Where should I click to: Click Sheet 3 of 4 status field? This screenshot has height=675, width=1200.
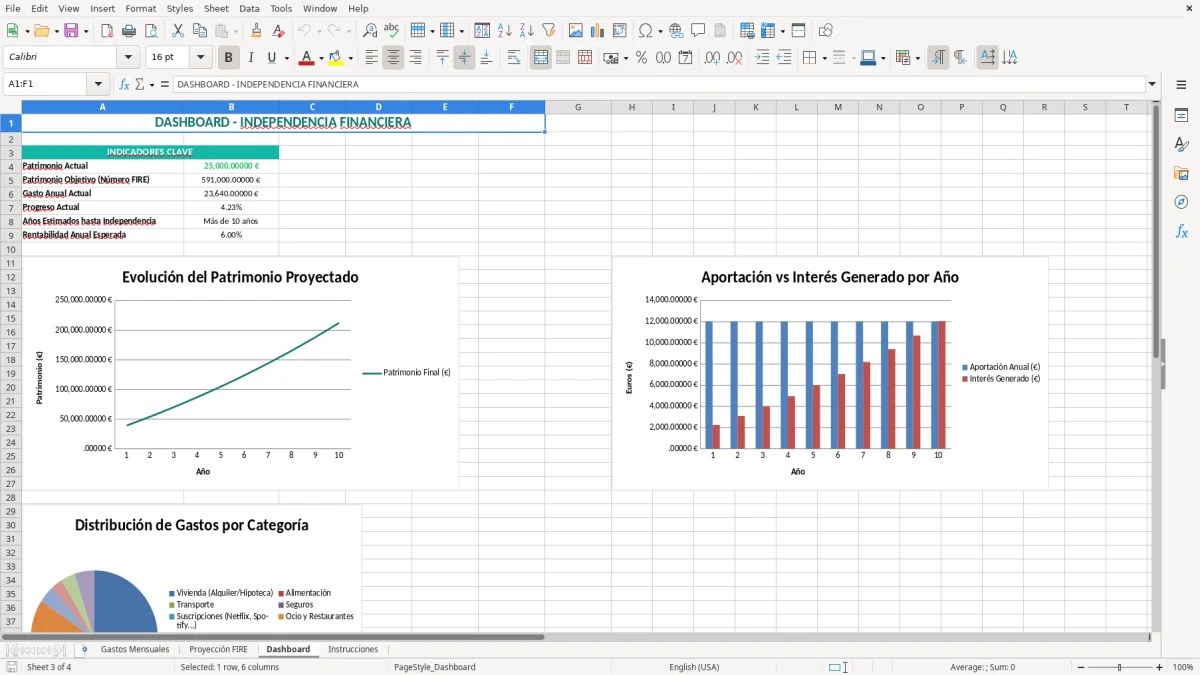click(49, 667)
